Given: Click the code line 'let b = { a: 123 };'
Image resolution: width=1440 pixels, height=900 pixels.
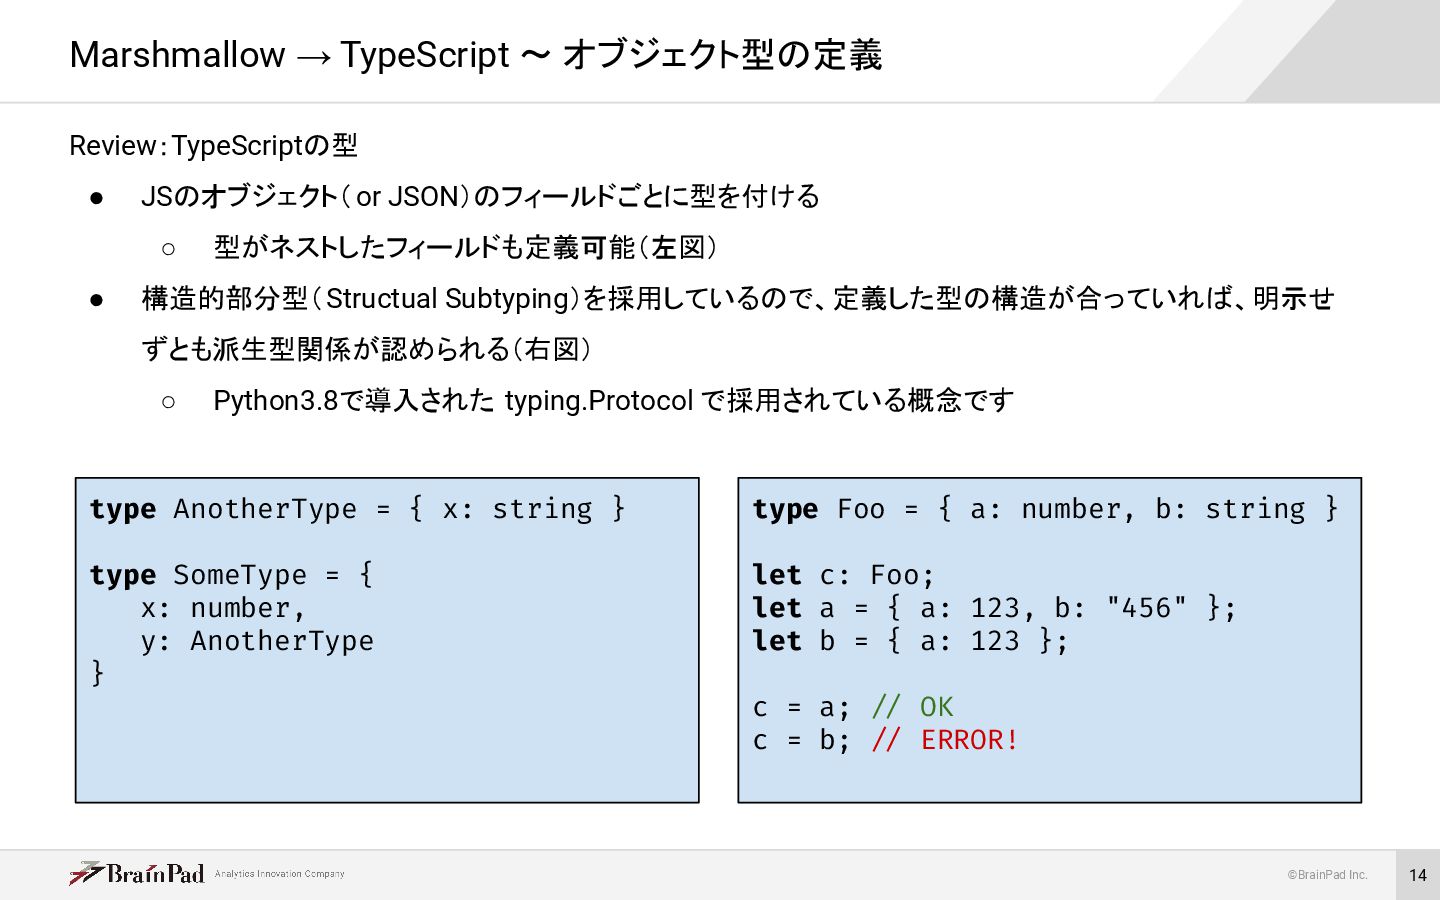Looking at the screenshot, I should tap(911, 641).
